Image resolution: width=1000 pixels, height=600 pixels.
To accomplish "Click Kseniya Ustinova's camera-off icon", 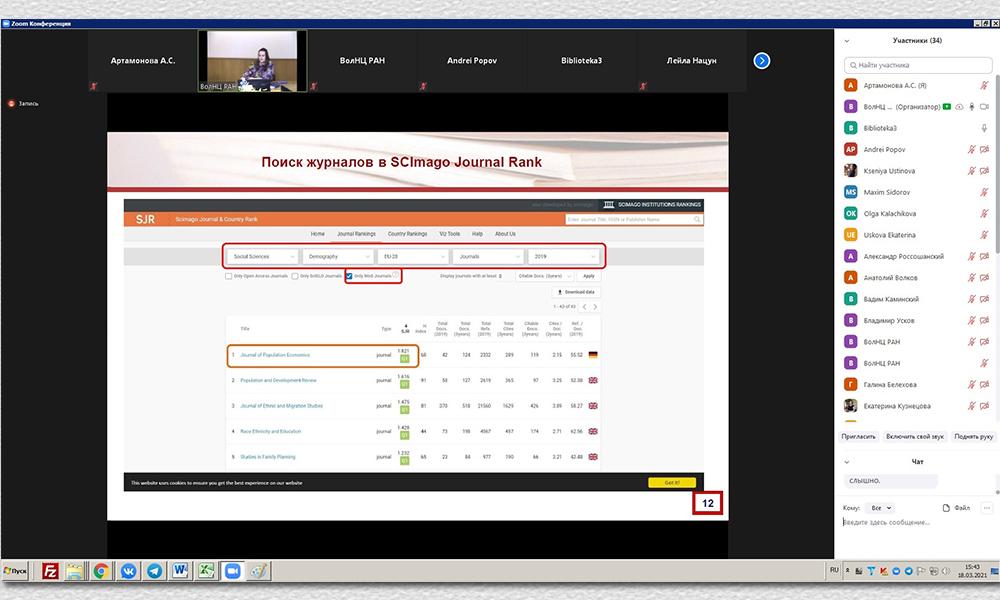I will coord(984,171).
